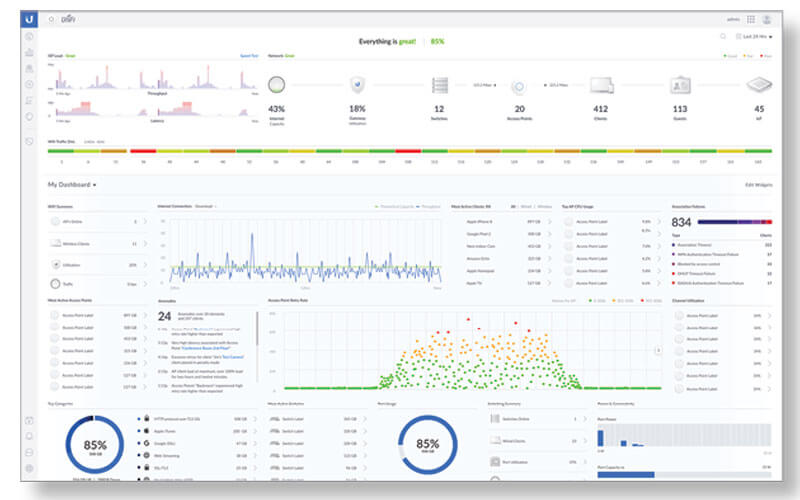The height and width of the screenshot is (500, 800).
Task: Select the Clients devices icon
Action: point(601,86)
